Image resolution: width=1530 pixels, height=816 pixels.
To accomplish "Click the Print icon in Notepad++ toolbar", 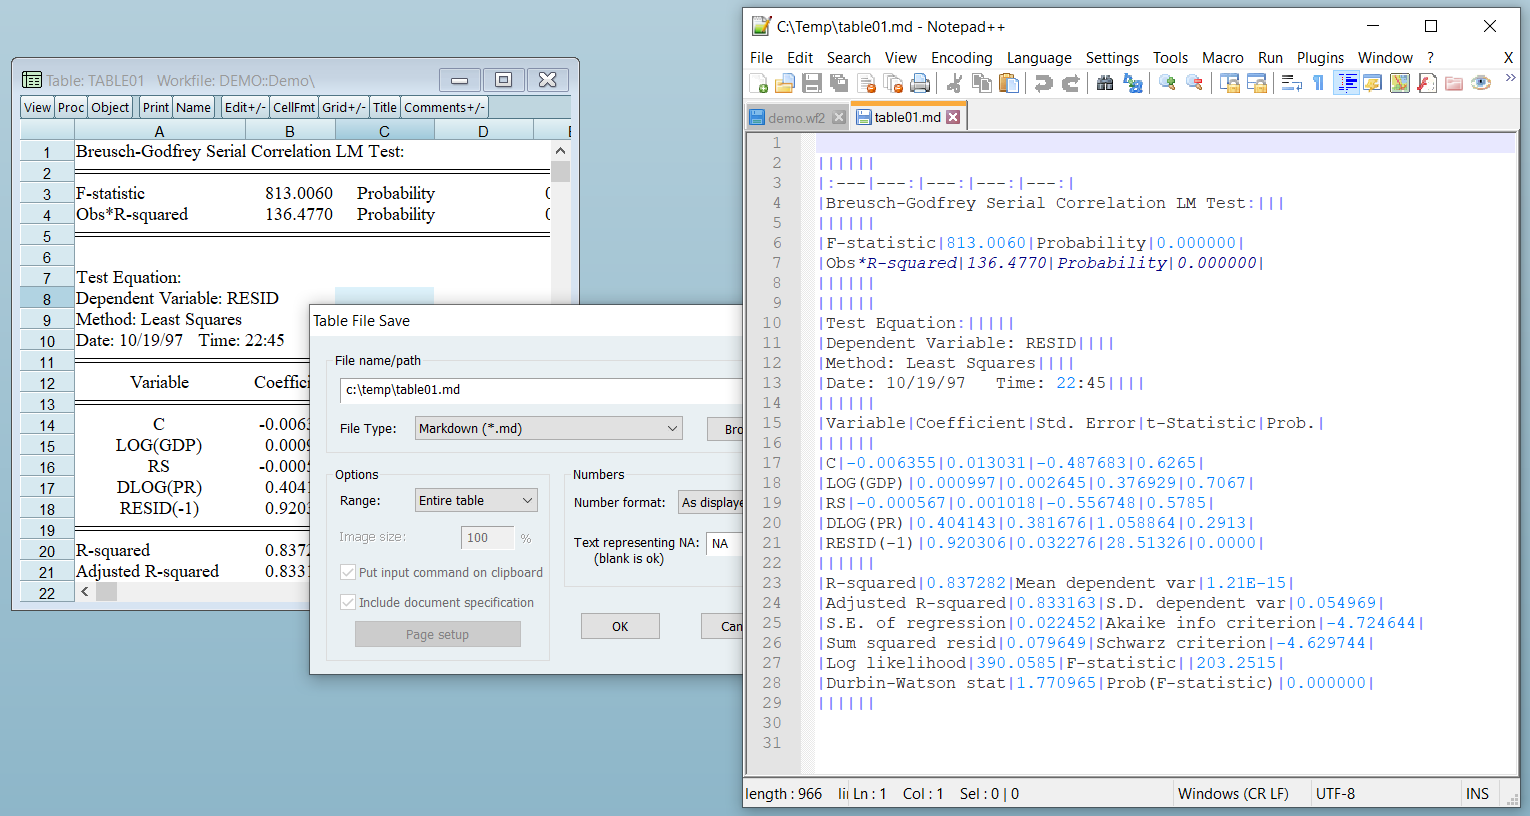I will (x=920, y=83).
